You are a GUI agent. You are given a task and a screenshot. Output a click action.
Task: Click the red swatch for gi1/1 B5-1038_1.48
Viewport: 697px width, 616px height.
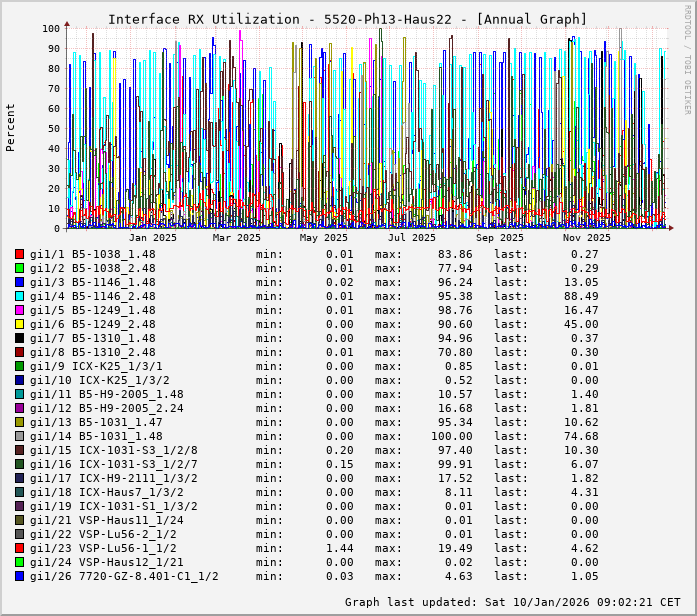(20, 254)
